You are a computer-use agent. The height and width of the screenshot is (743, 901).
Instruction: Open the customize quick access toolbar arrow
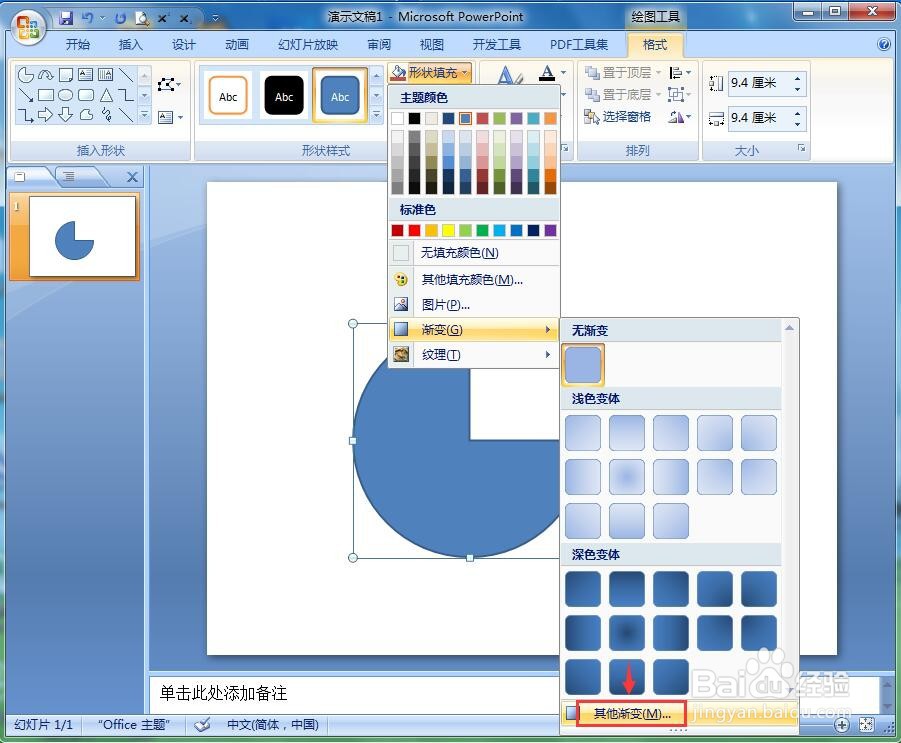pos(215,18)
